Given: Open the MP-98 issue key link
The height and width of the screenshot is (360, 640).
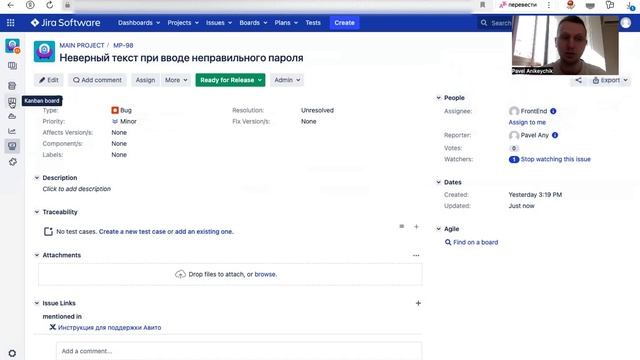Looking at the screenshot, I should click(123, 45).
